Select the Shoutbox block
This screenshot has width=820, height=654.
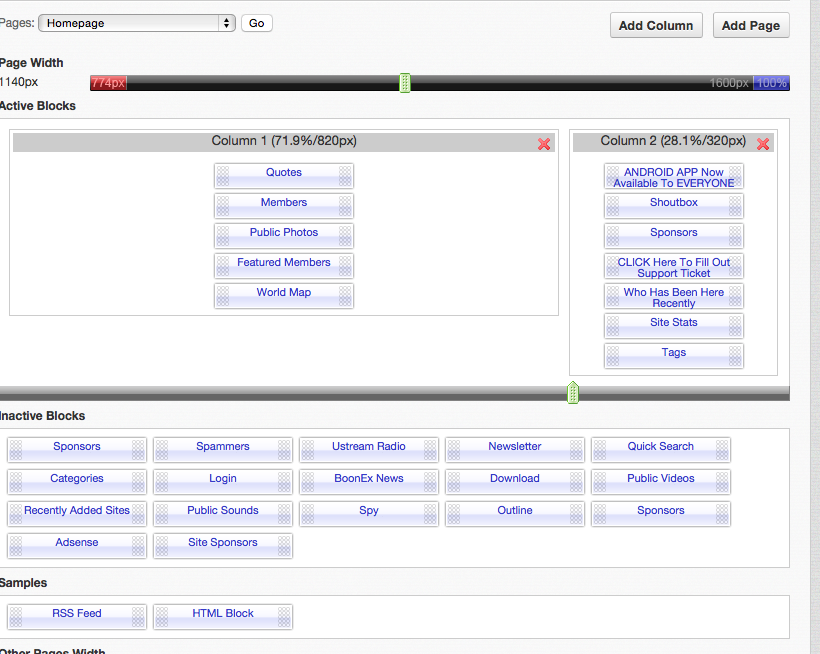(674, 203)
